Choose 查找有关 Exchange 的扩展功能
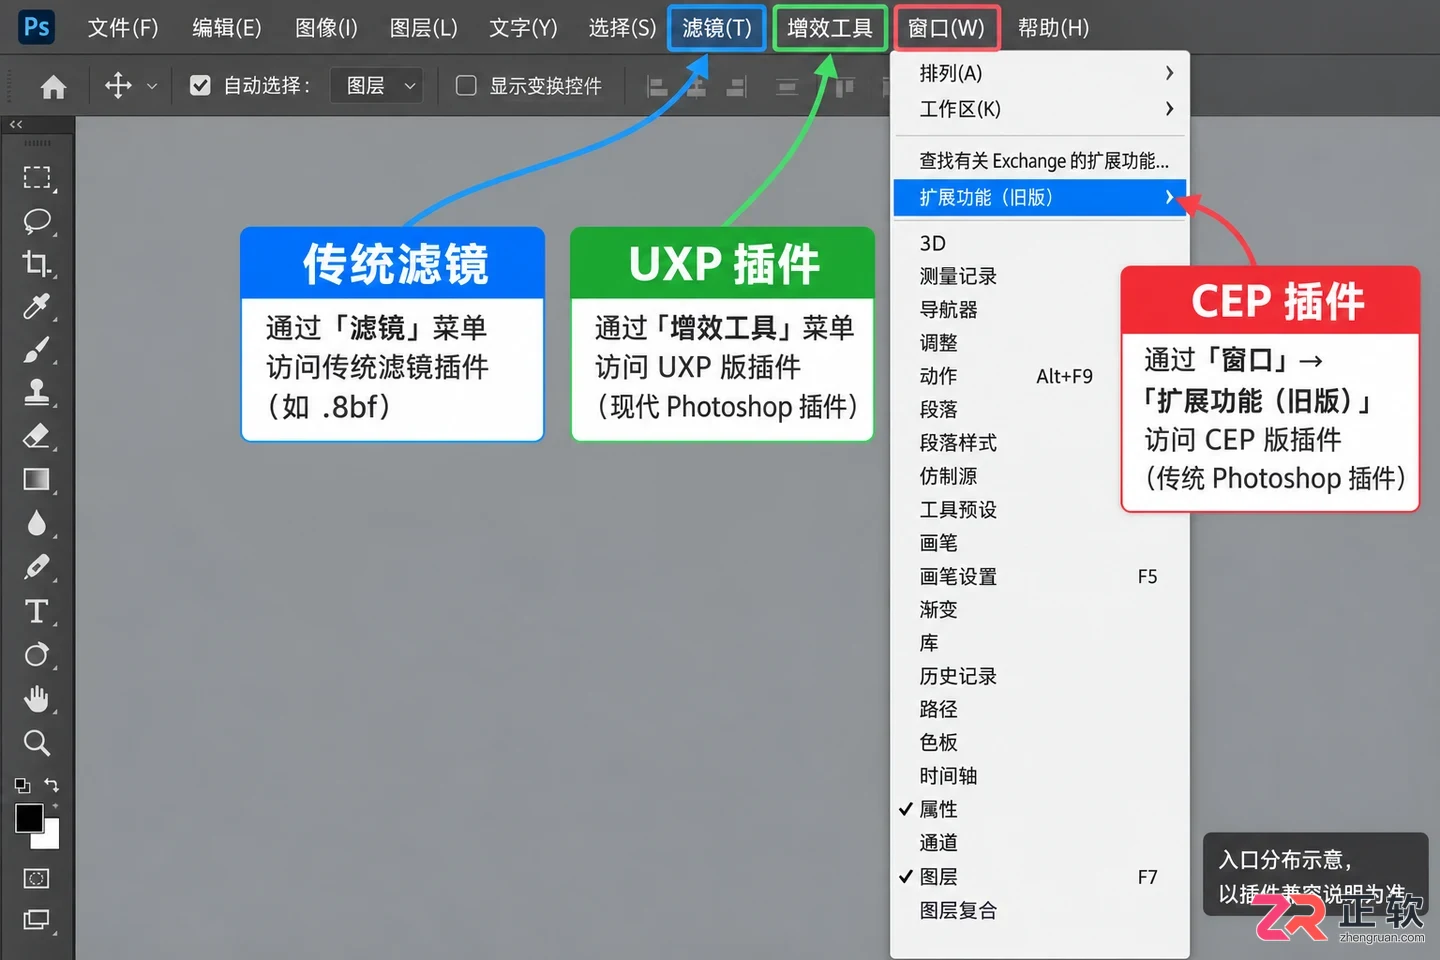This screenshot has height=960, width=1440. point(1040,160)
